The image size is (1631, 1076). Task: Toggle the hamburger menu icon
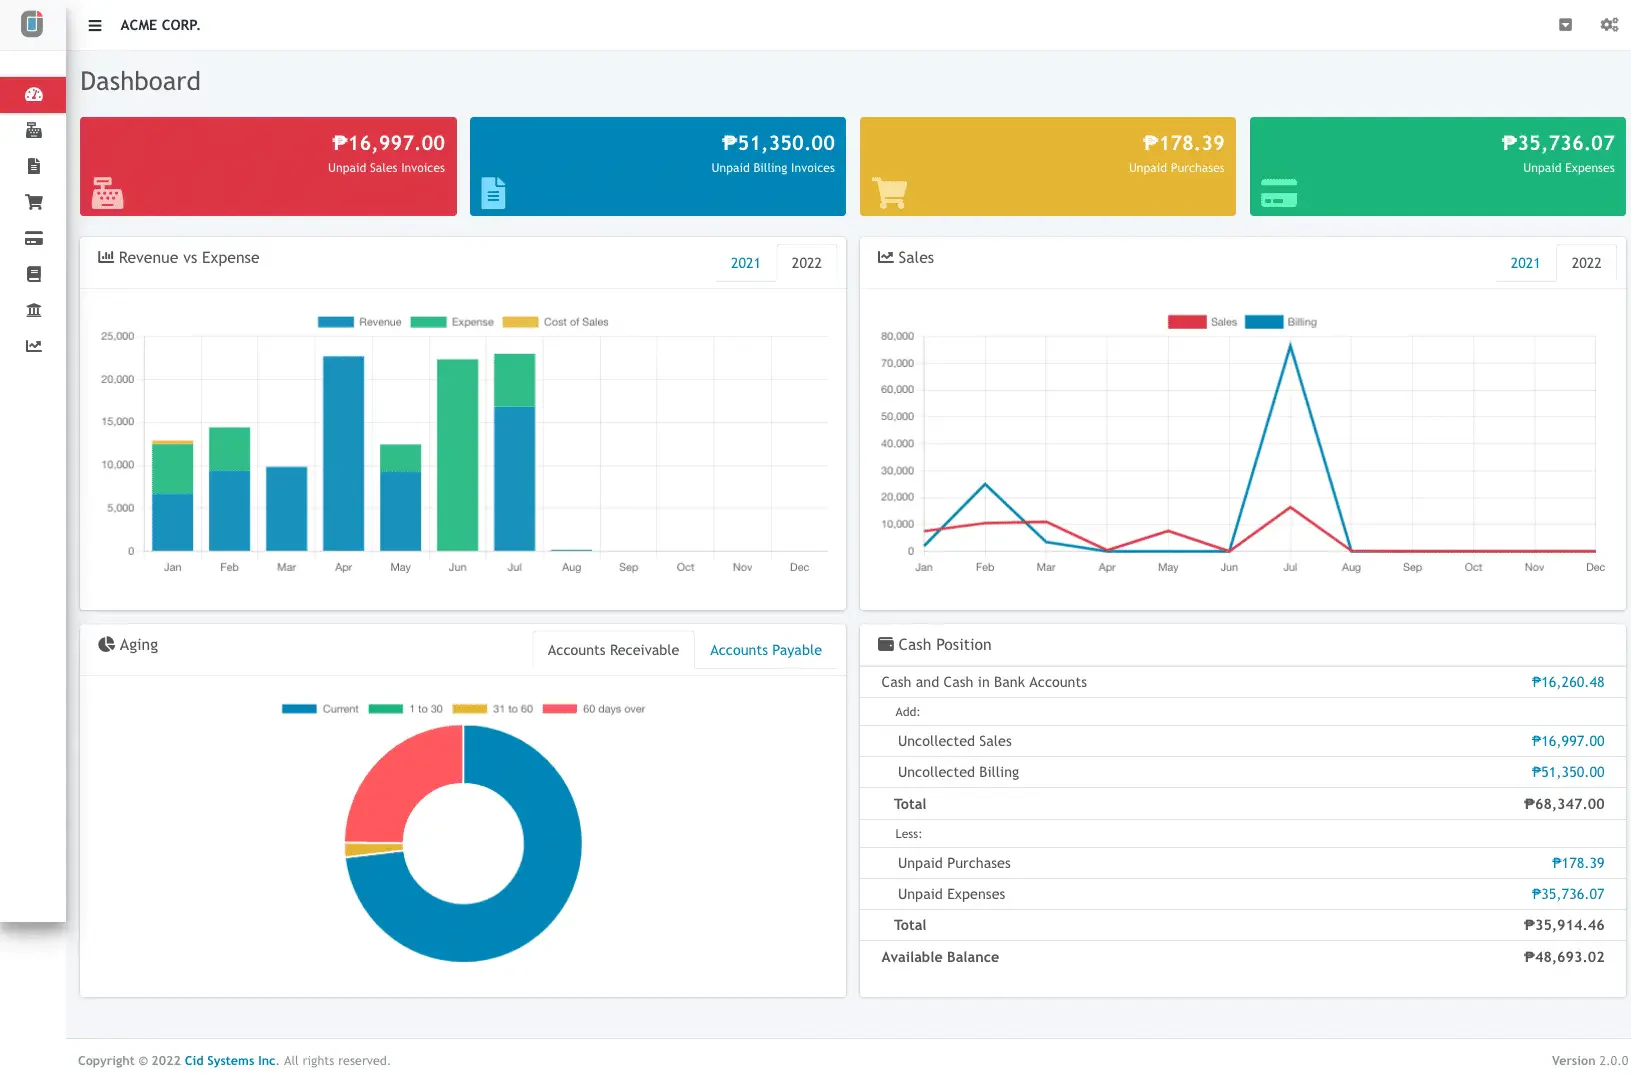95,25
